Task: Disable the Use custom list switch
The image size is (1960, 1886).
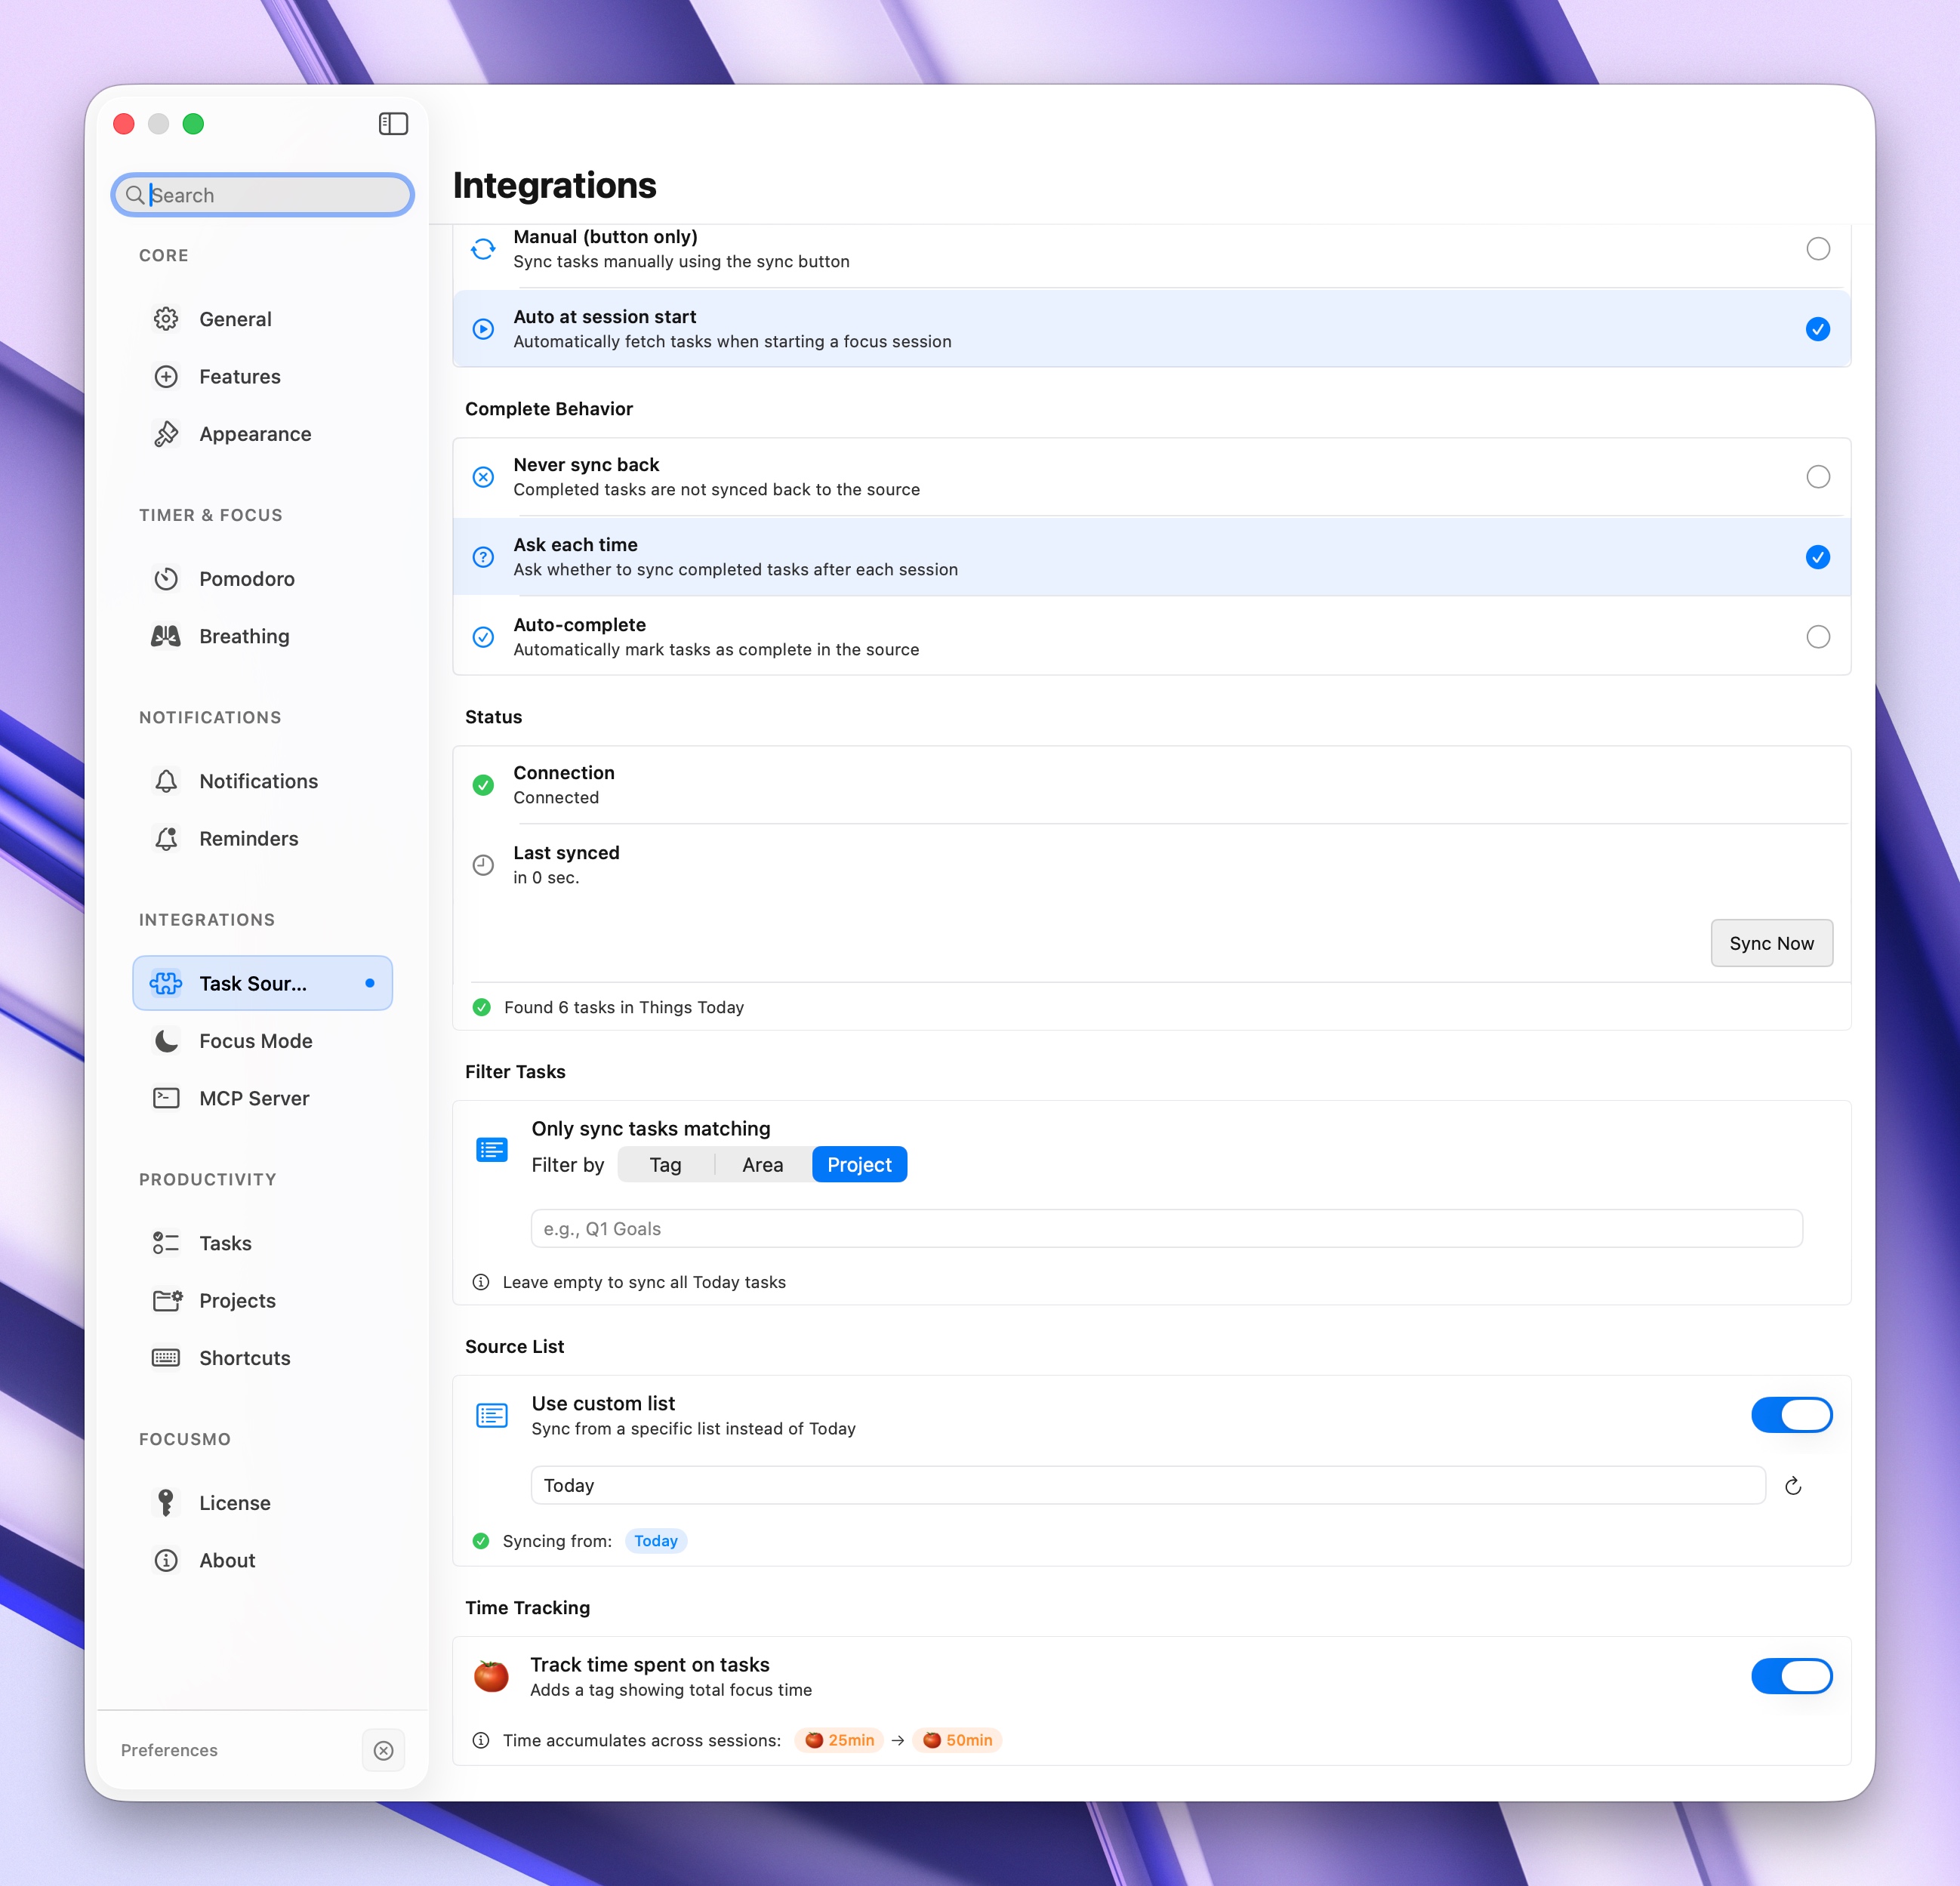Action: pyautogui.click(x=1790, y=1415)
